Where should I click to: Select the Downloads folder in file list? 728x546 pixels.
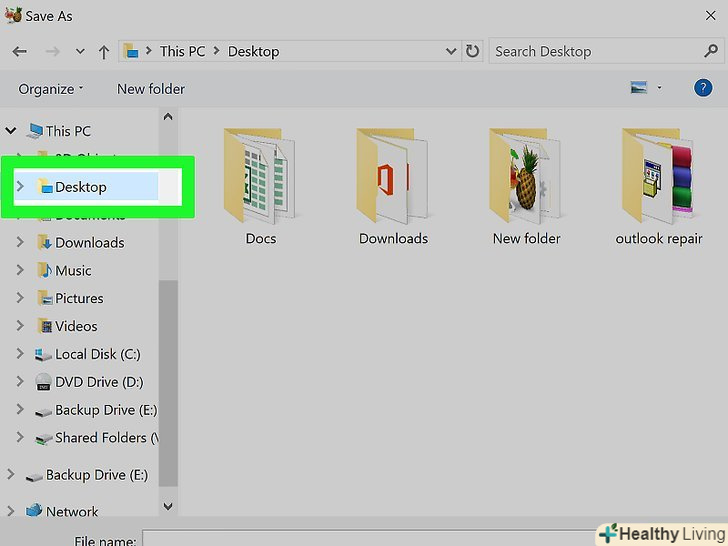(x=393, y=187)
